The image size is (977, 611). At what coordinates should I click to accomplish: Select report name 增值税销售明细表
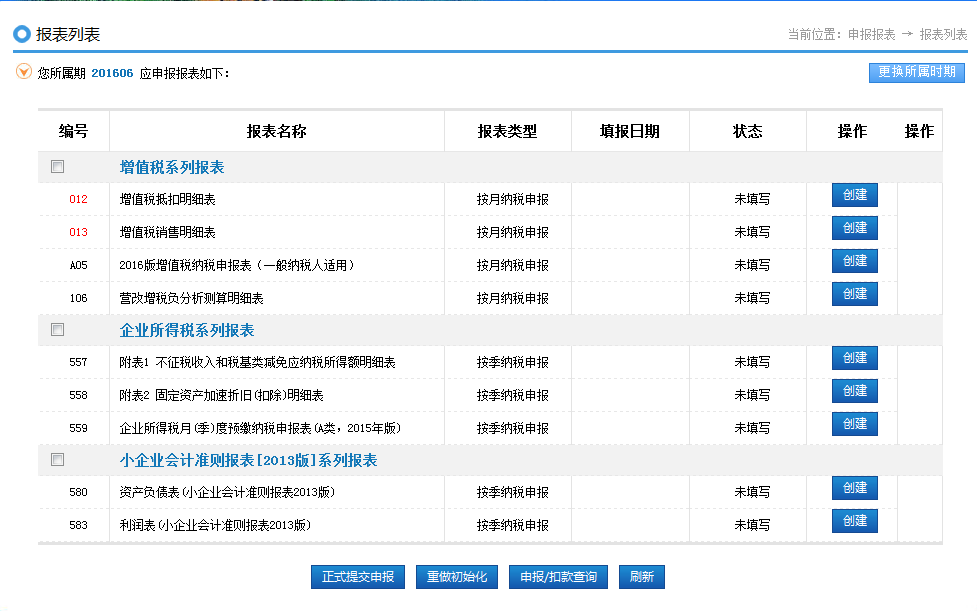(x=168, y=232)
